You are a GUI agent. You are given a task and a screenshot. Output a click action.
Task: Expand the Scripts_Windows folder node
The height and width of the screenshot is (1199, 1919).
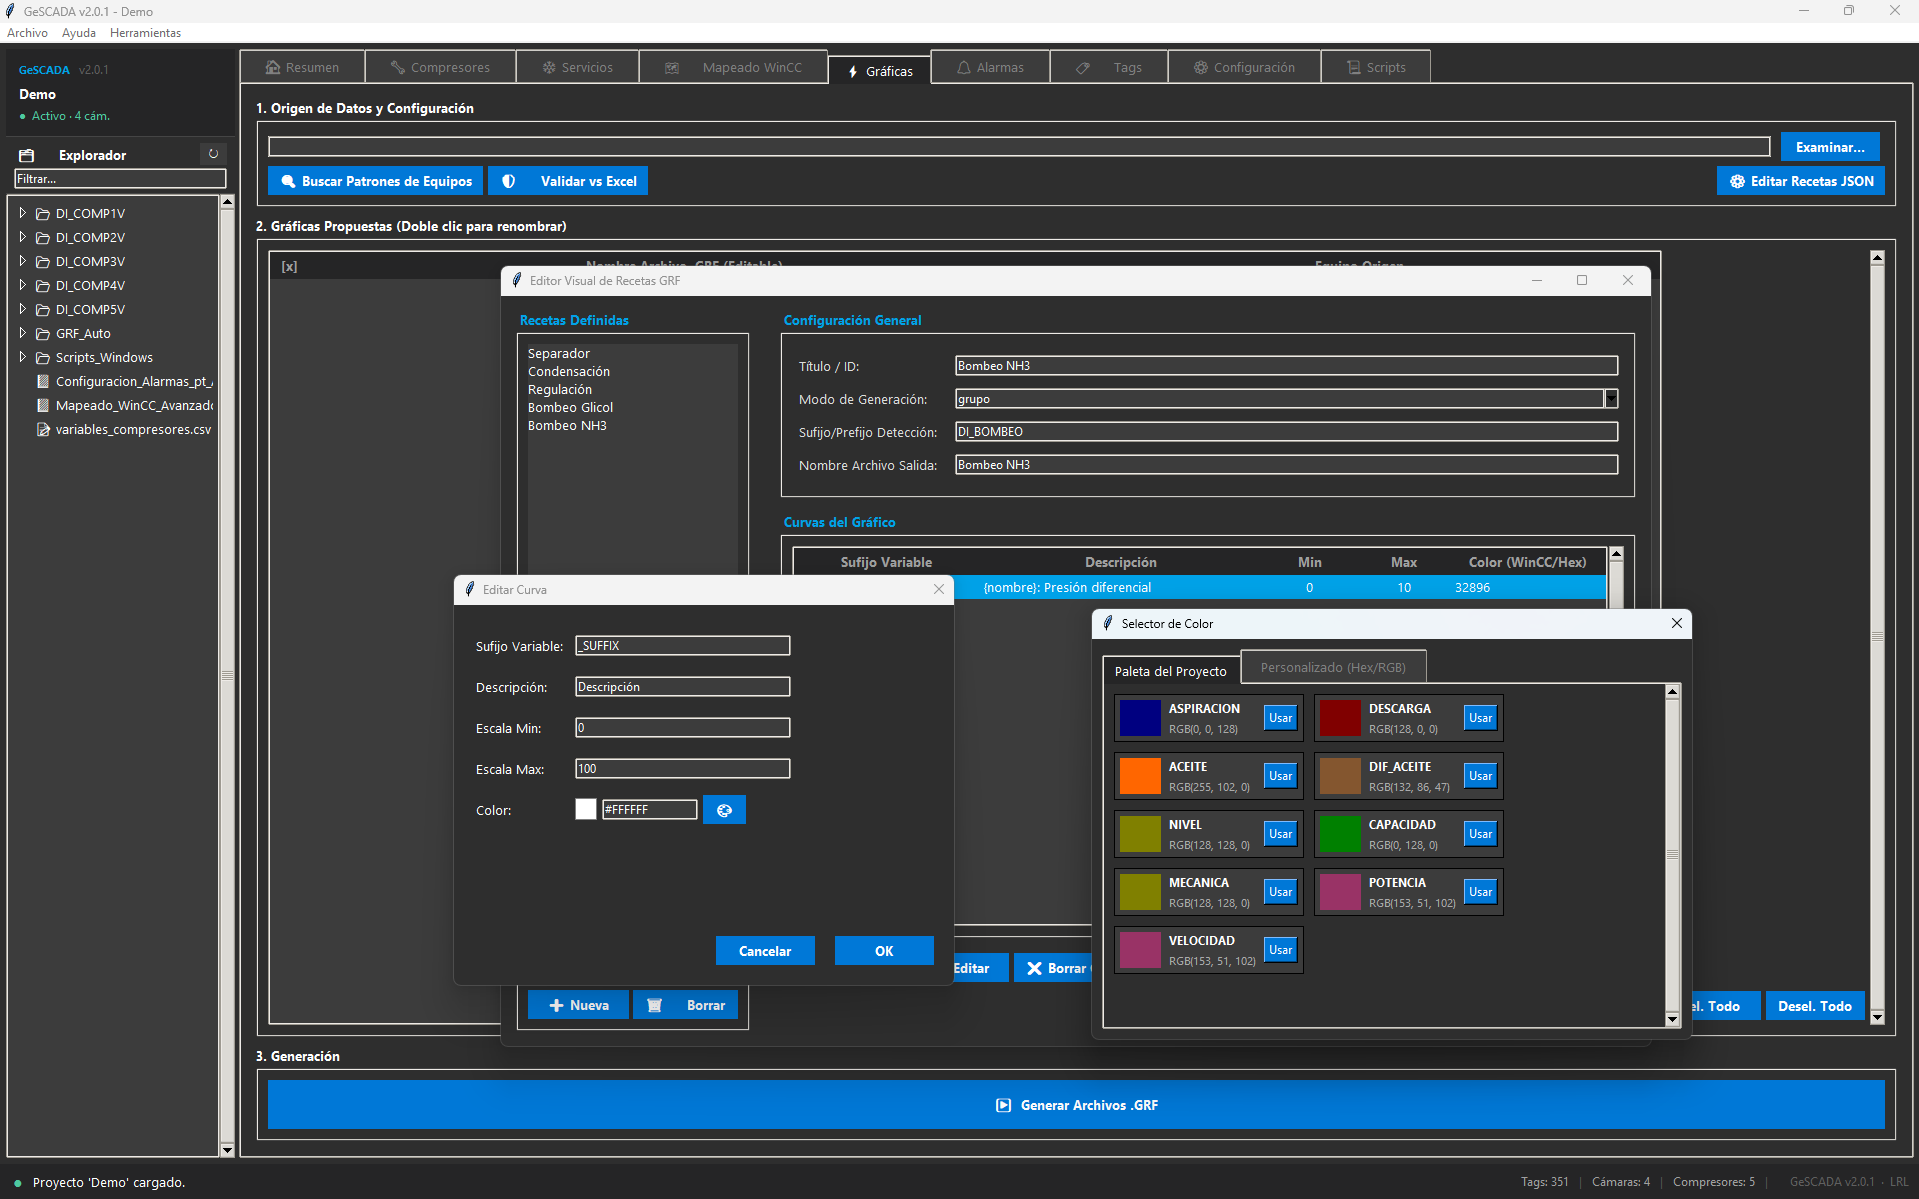(x=22, y=357)
